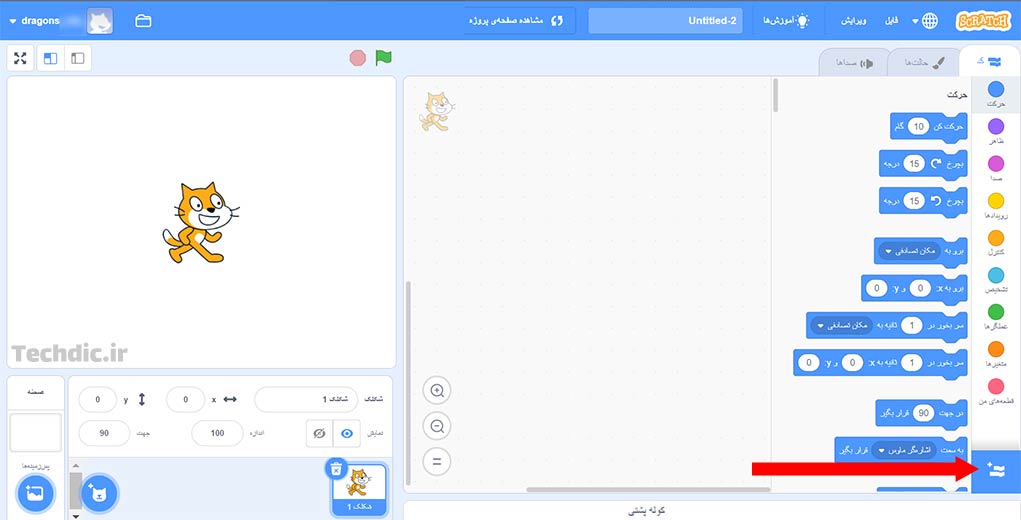
Task: Stop the project with the red stop button
Action: click(x=357, y=58)
